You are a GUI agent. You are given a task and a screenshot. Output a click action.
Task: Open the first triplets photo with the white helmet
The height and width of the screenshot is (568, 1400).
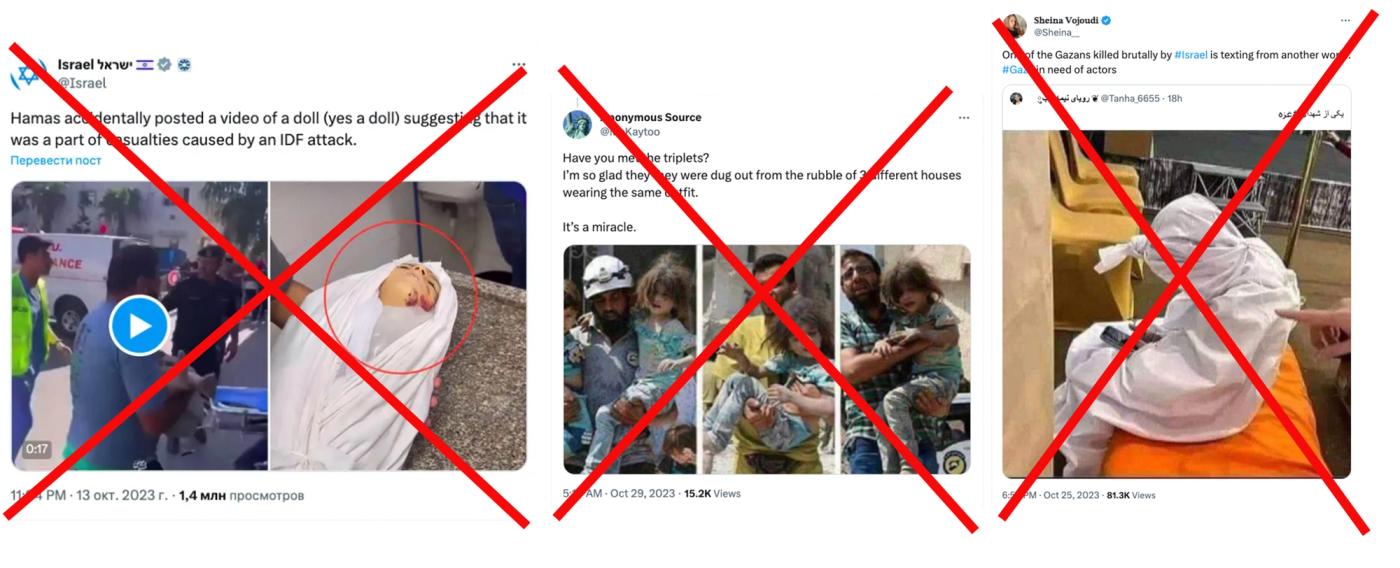coord(630,359)
